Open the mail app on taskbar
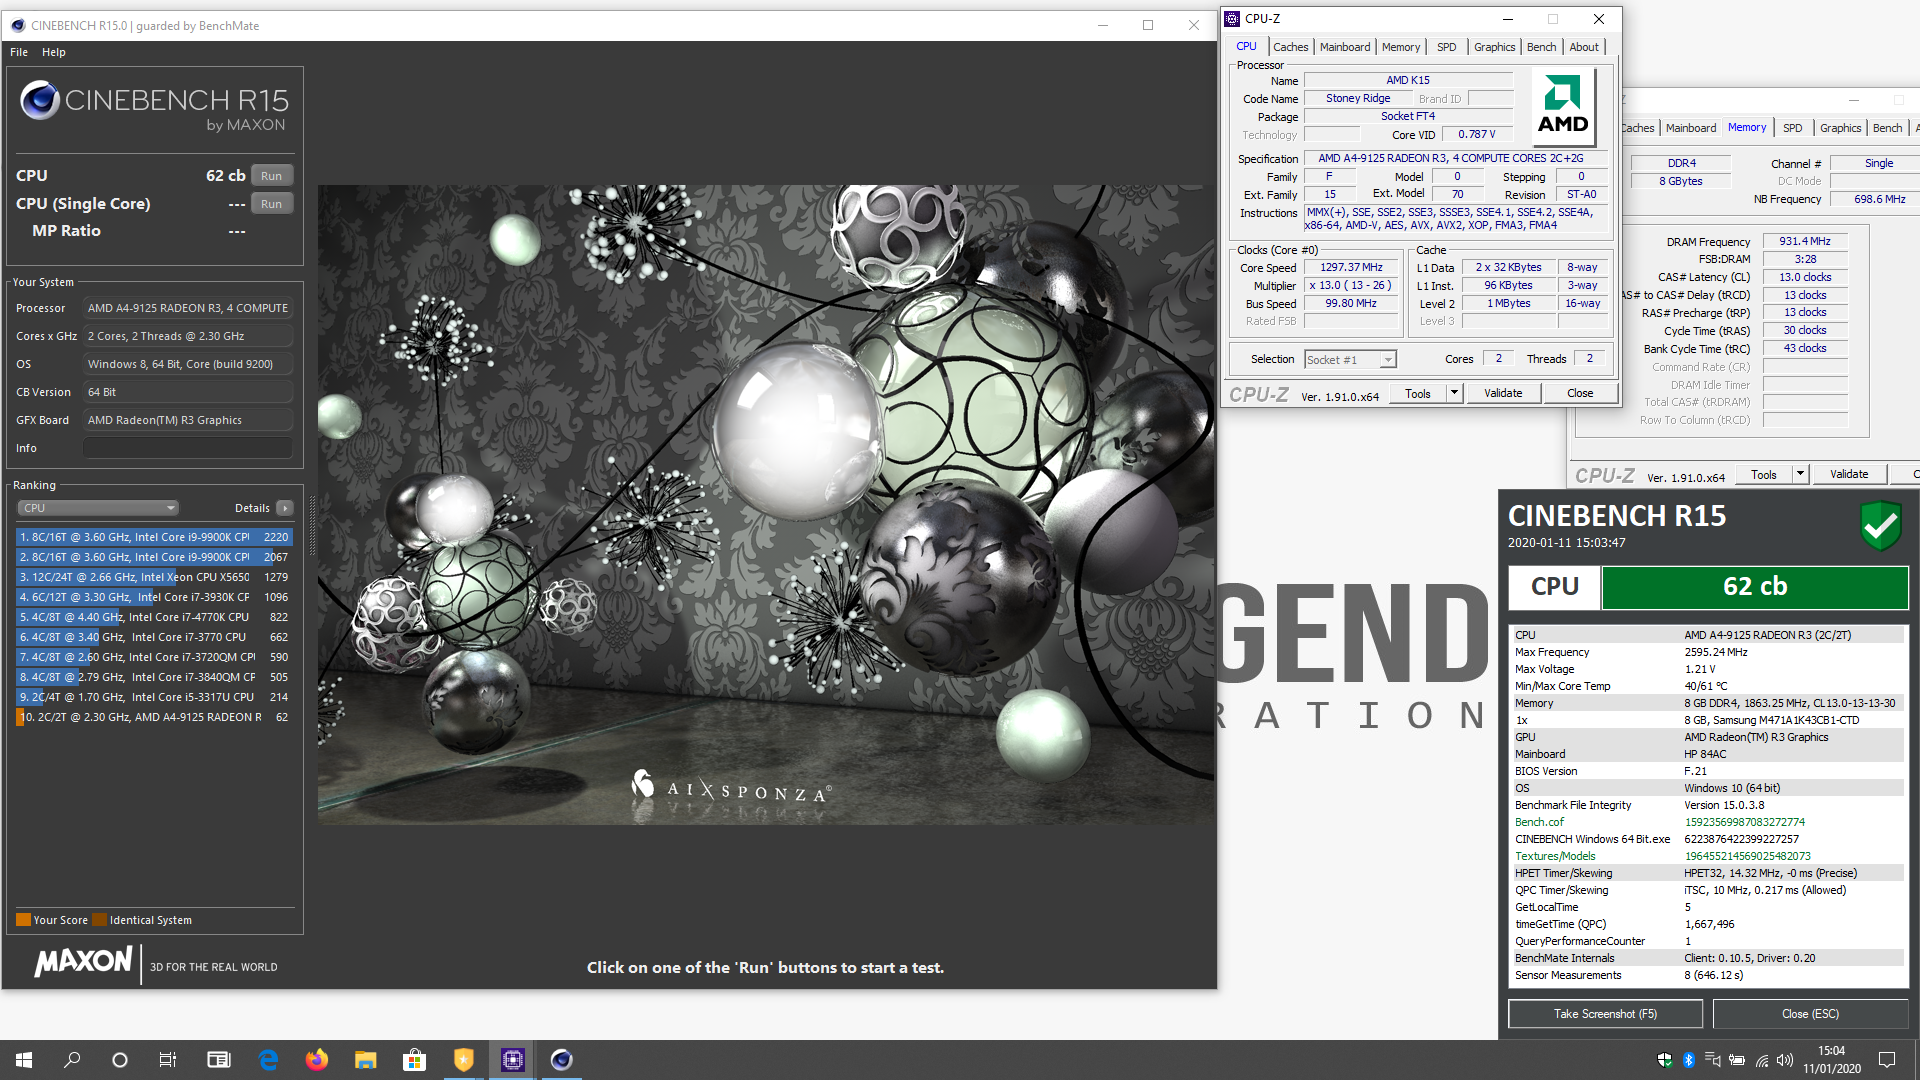Screen dimensions: 1920x1080 coord(219,1060)
